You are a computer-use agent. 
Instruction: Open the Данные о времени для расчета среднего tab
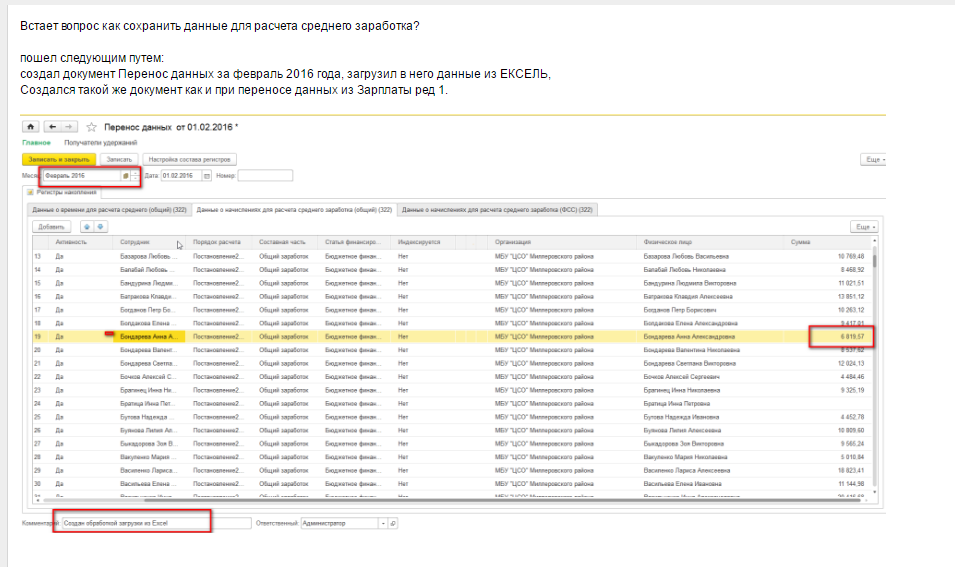[109, 210]
